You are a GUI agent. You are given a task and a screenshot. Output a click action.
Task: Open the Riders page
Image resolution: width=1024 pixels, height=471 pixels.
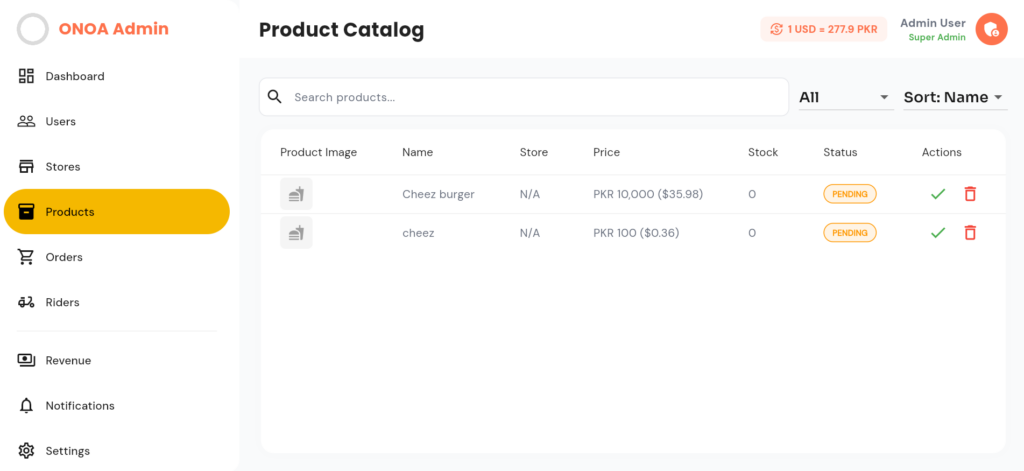point(116,302)
